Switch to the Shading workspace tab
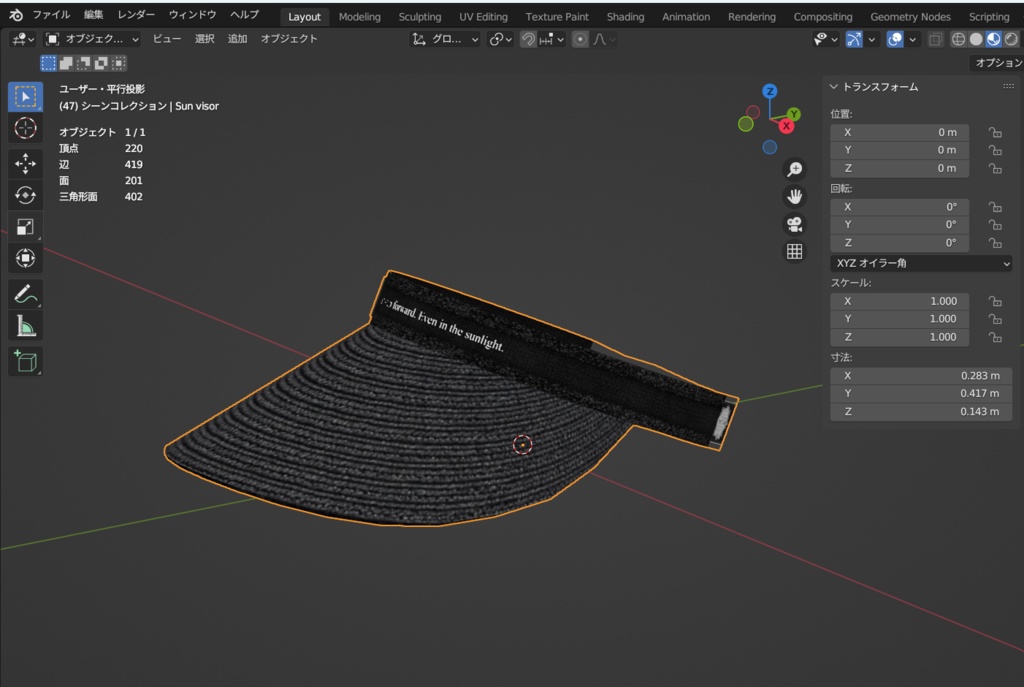This screenshot has height=687, width=1024. click(625, 17)
